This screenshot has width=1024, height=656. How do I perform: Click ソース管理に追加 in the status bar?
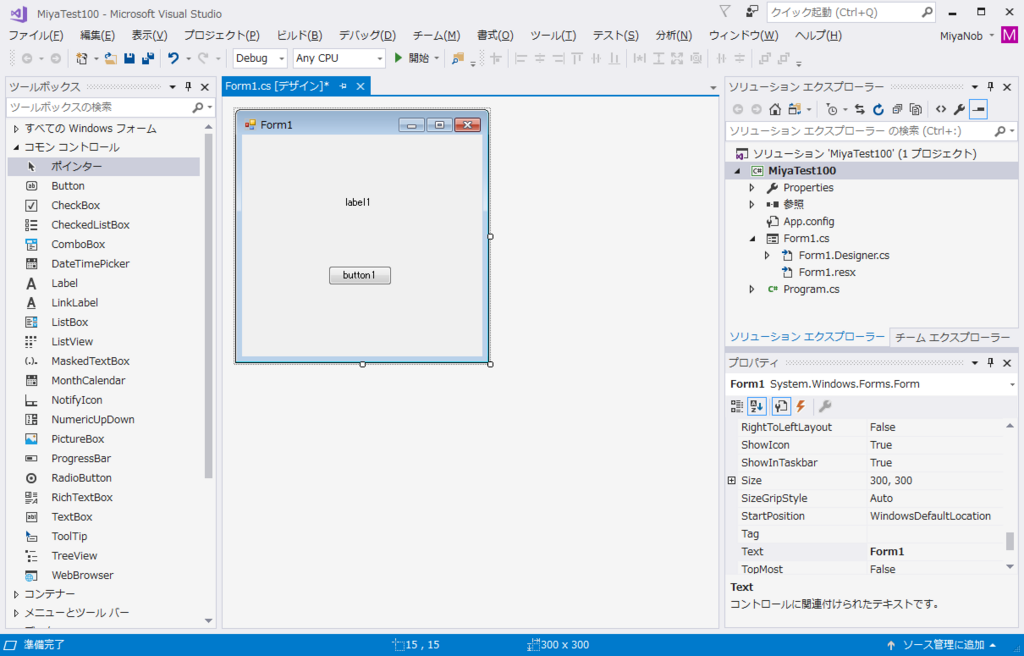coord(942,645)
